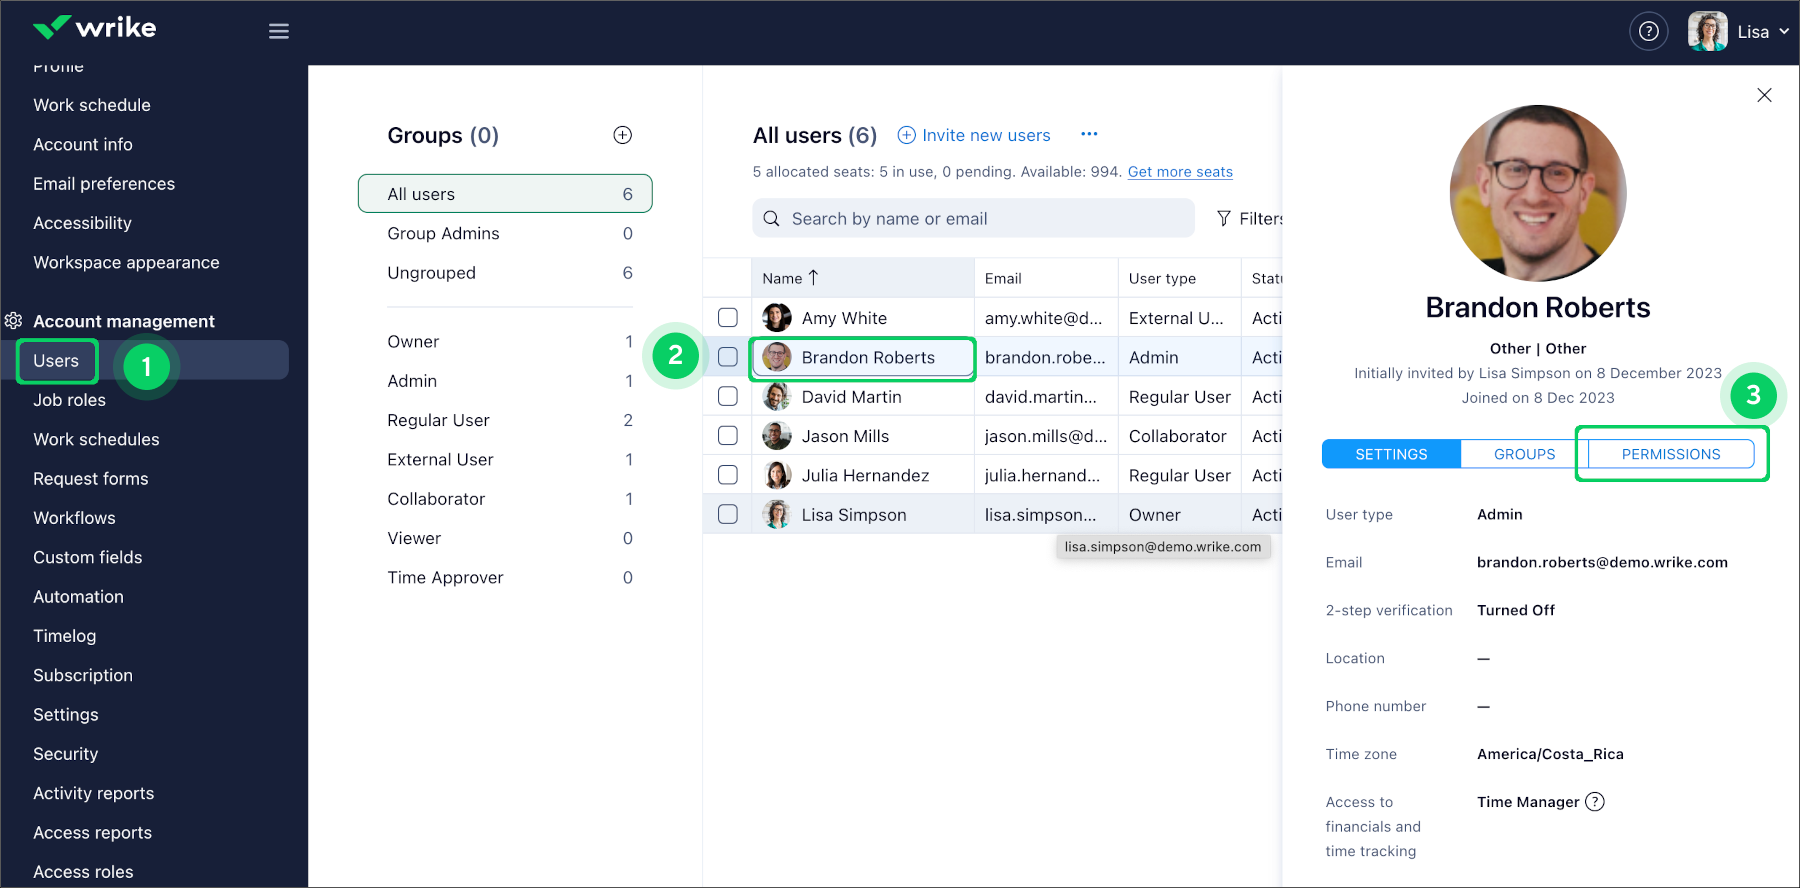Open the Groups tab in user panel
The height and width of the screenshot is (888, 1800).
click(x=1524, y=454)
